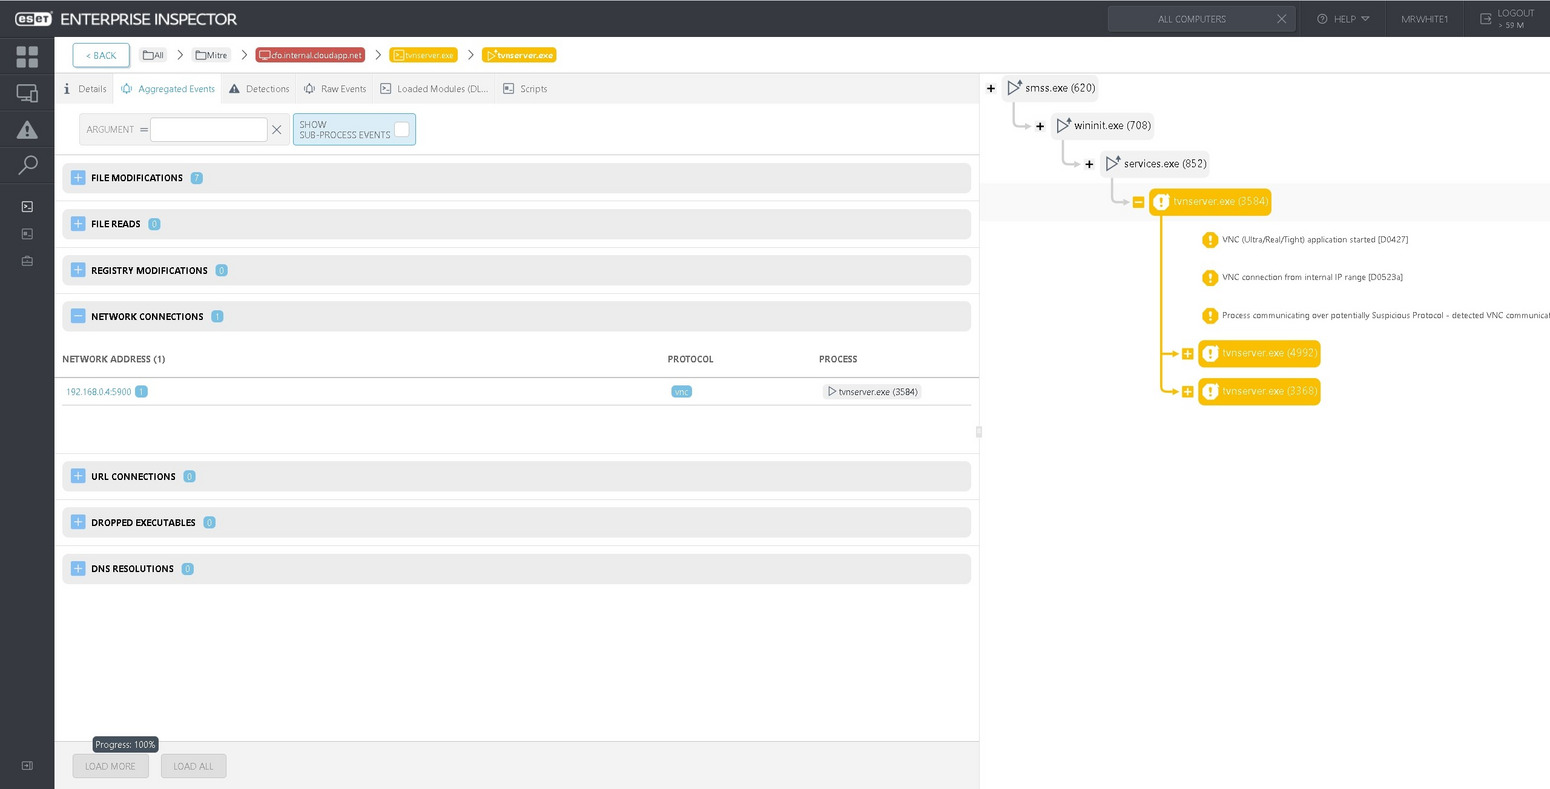Collapse tvnserver.exe (3584) process node
Viewport: 1550px width, 789px height.
[x=1138, y=202]
